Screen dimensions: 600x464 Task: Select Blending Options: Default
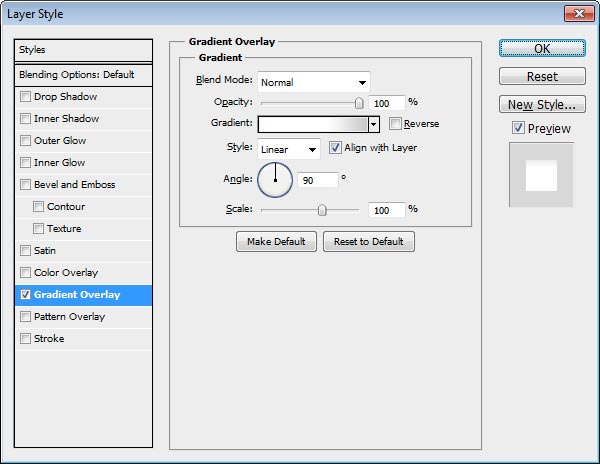(x=83, y=75)
